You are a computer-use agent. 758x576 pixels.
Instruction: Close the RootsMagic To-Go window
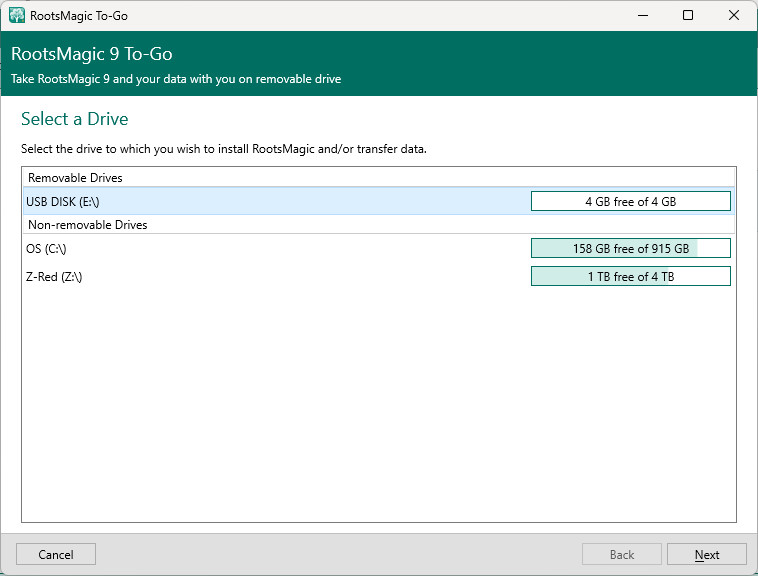tap(734, 16)
